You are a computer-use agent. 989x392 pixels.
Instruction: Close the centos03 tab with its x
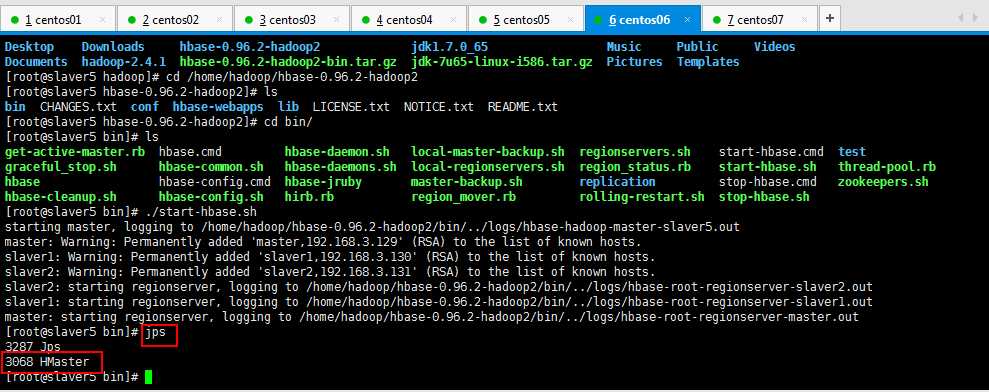[337, 20]
